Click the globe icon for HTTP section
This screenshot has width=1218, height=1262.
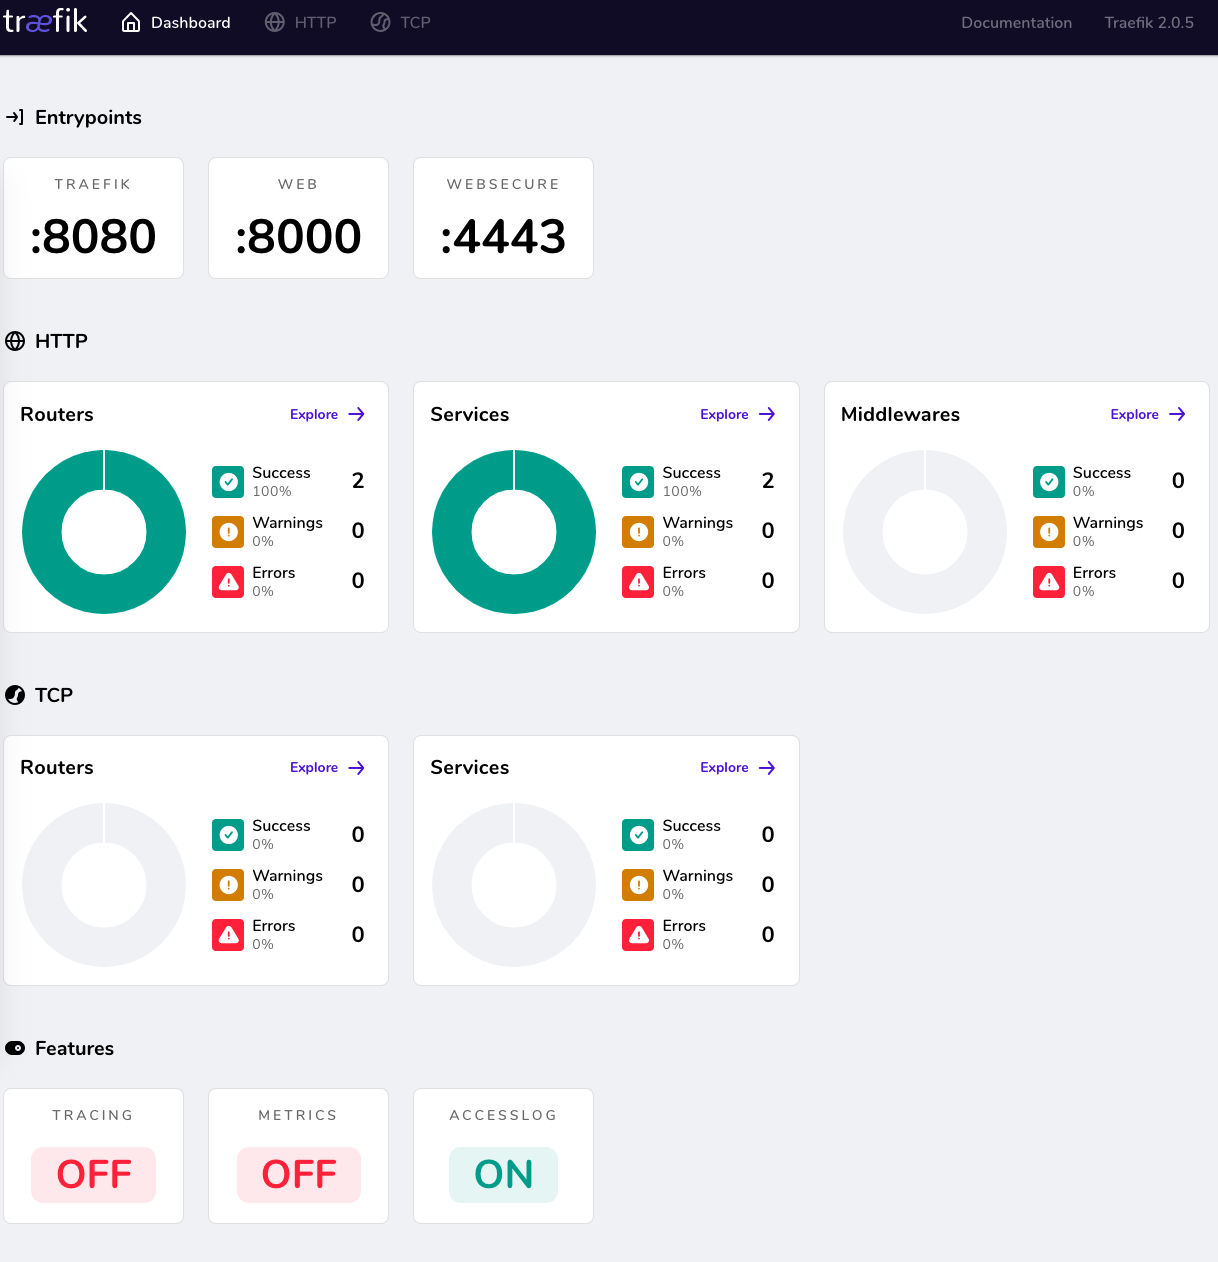pyautogui.click(x=15, y=341)
